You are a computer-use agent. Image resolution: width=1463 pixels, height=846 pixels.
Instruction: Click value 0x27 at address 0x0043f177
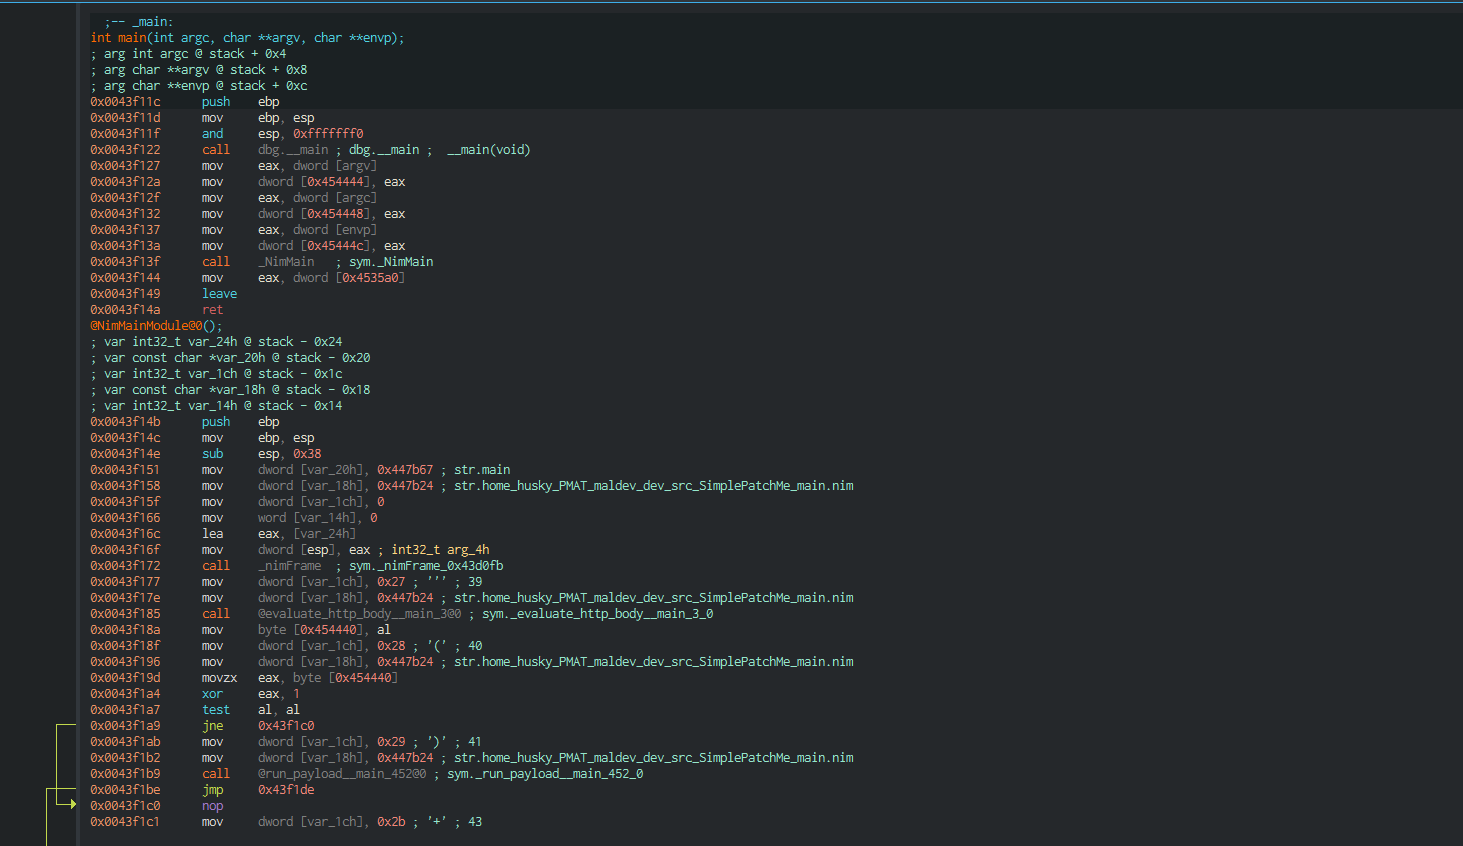point(391,582)
